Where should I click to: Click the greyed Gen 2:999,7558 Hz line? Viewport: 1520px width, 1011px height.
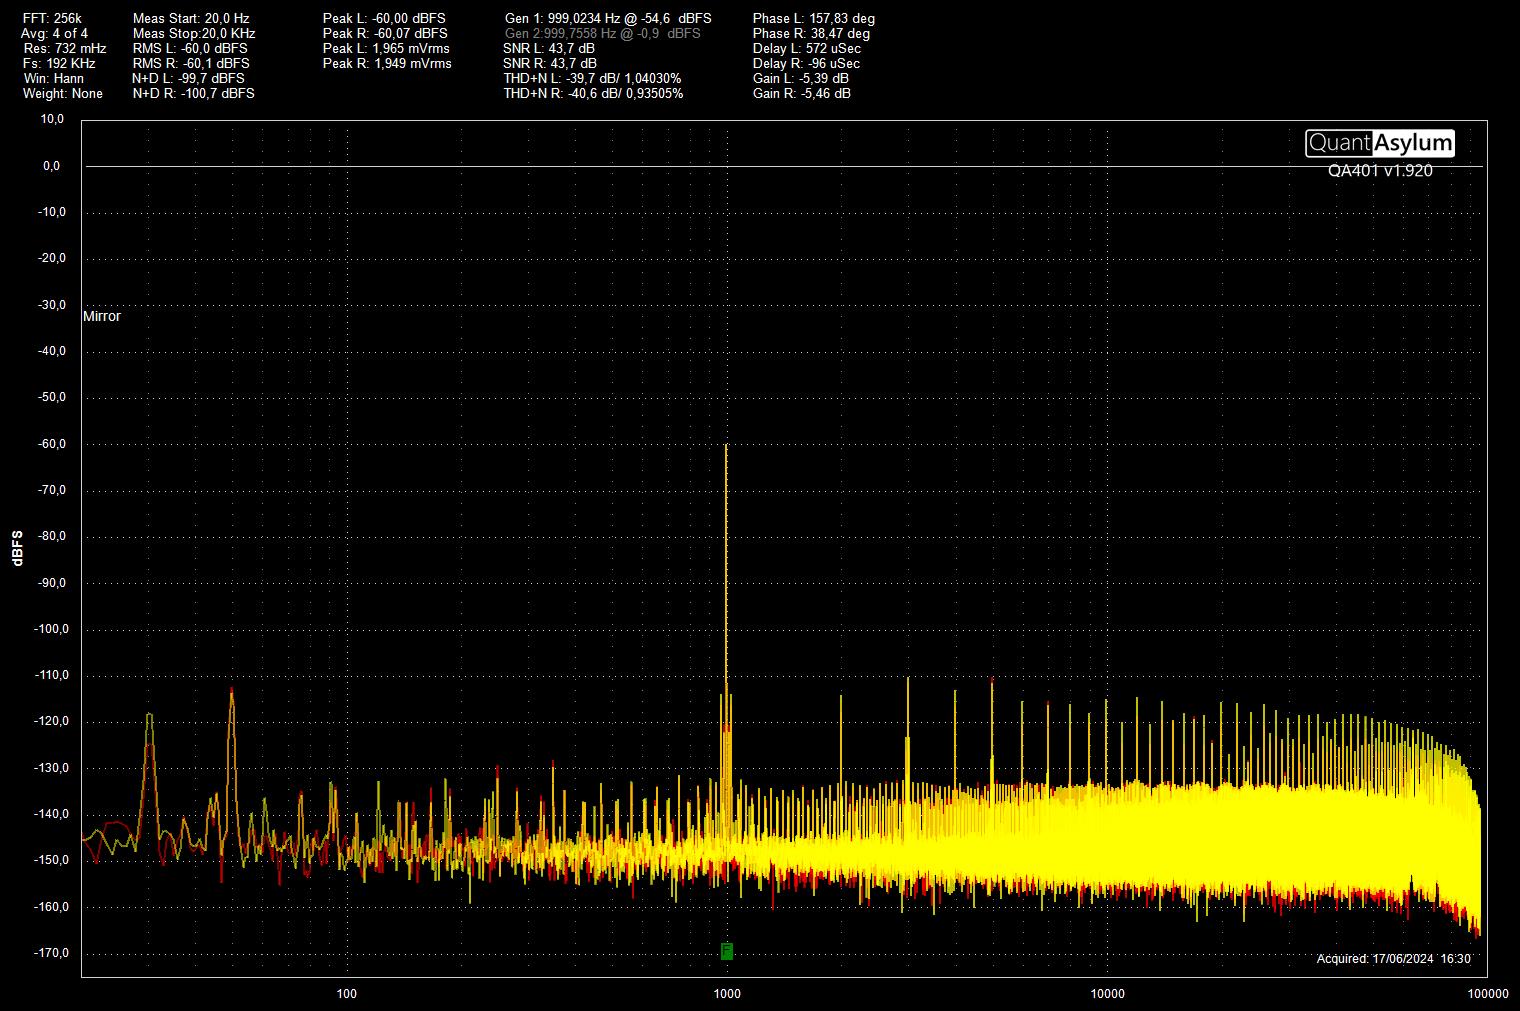(x=603, y=33)
